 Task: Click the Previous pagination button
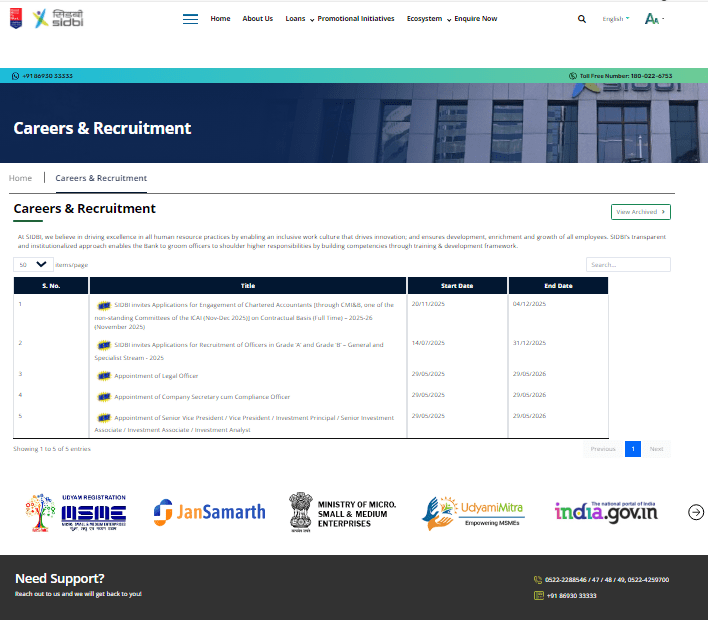click(x=603, y=449)
